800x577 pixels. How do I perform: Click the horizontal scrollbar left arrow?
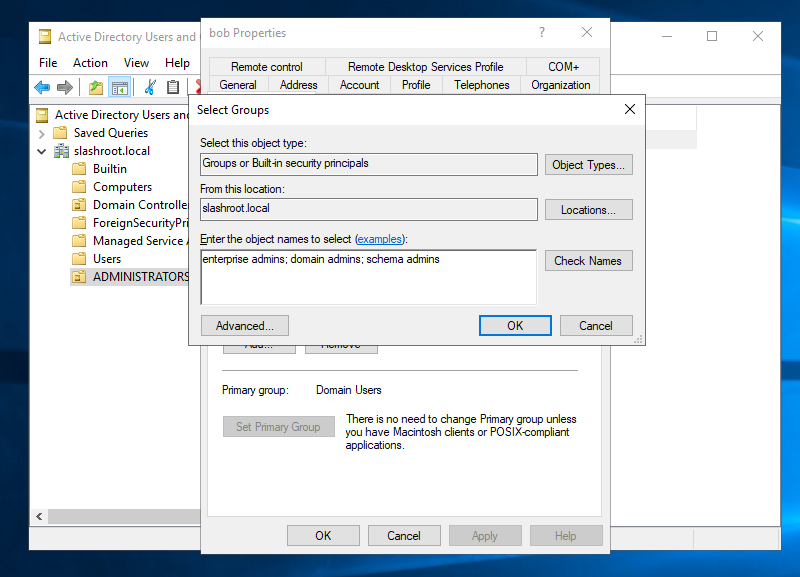[x=40, y=517]
